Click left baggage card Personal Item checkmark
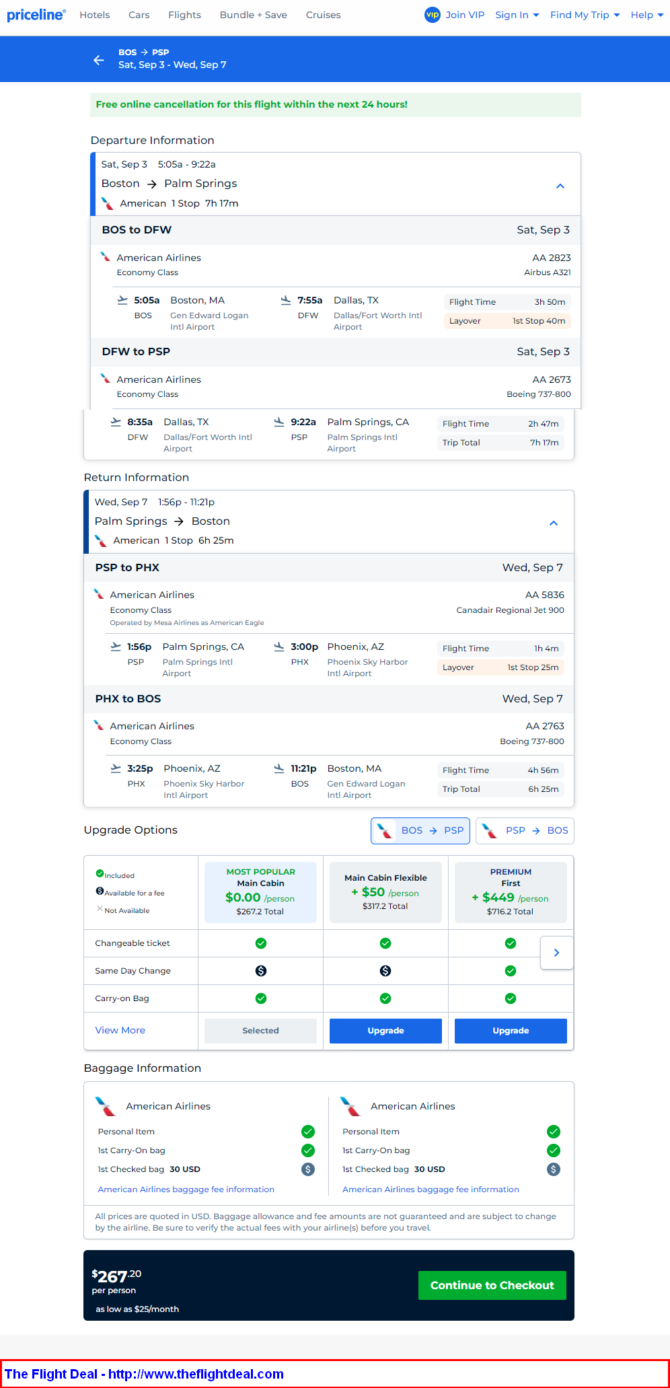 point(308,1131)
